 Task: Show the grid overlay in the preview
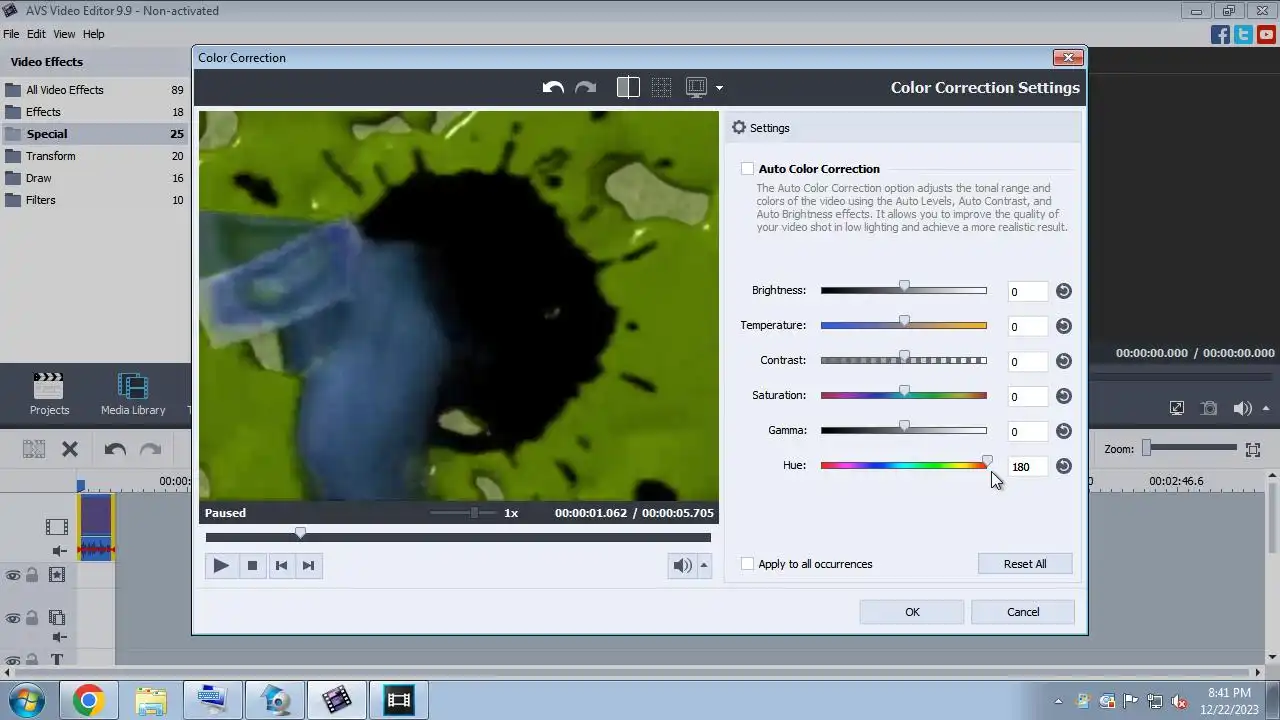(661, 88)
